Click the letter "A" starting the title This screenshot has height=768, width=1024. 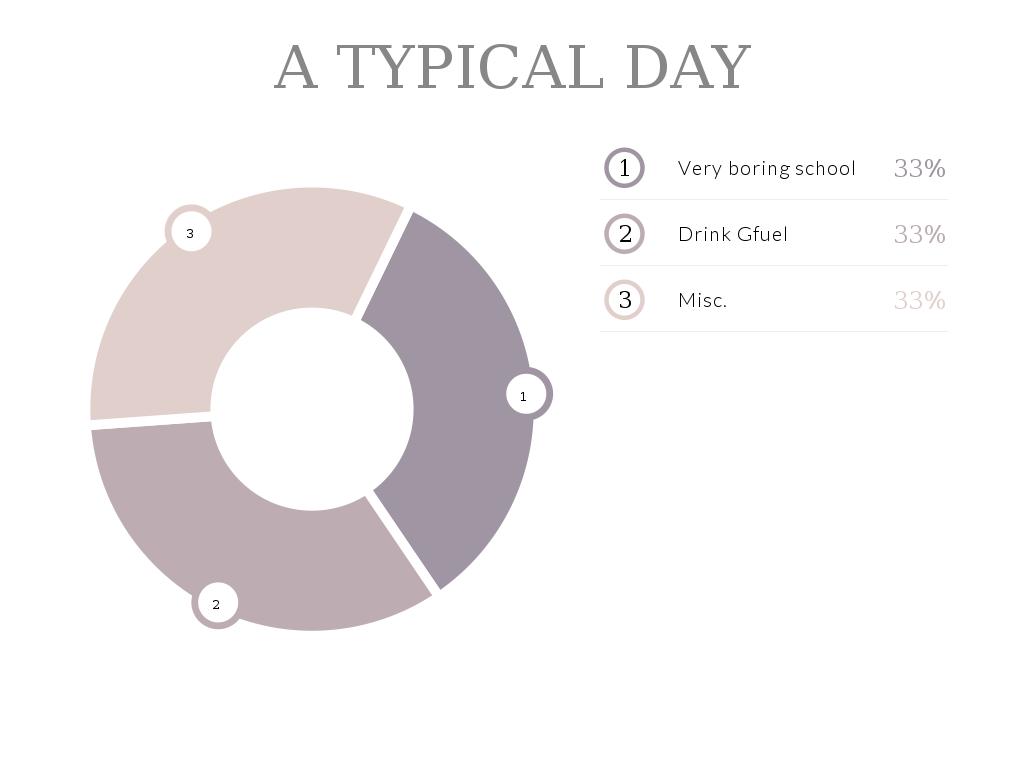pos(296,68)
